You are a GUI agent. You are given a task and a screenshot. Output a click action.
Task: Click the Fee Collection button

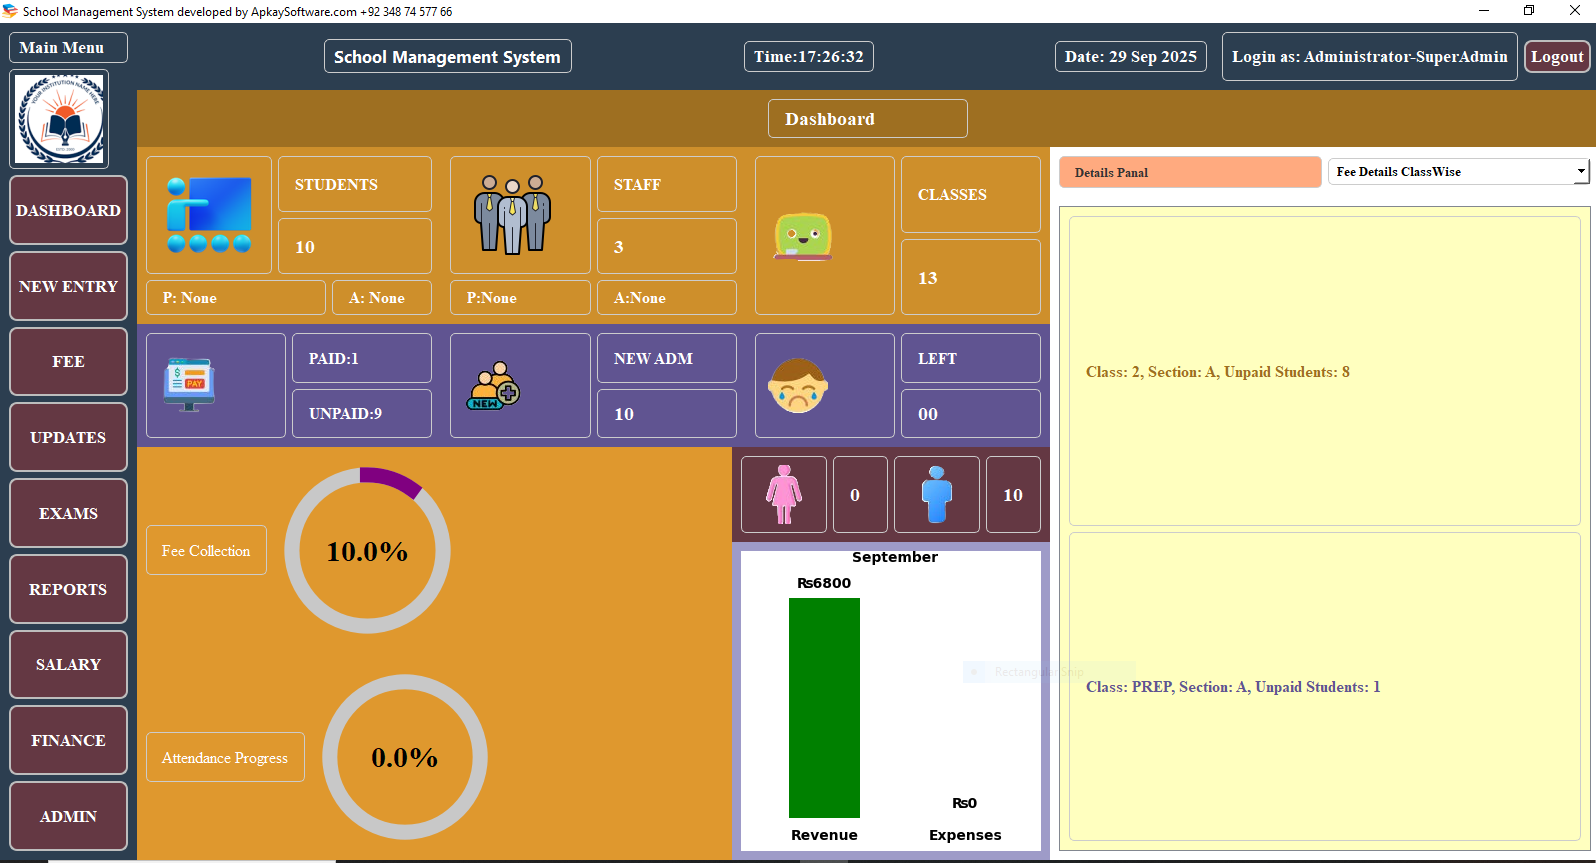pyautogui.click(x=206, y=551)
